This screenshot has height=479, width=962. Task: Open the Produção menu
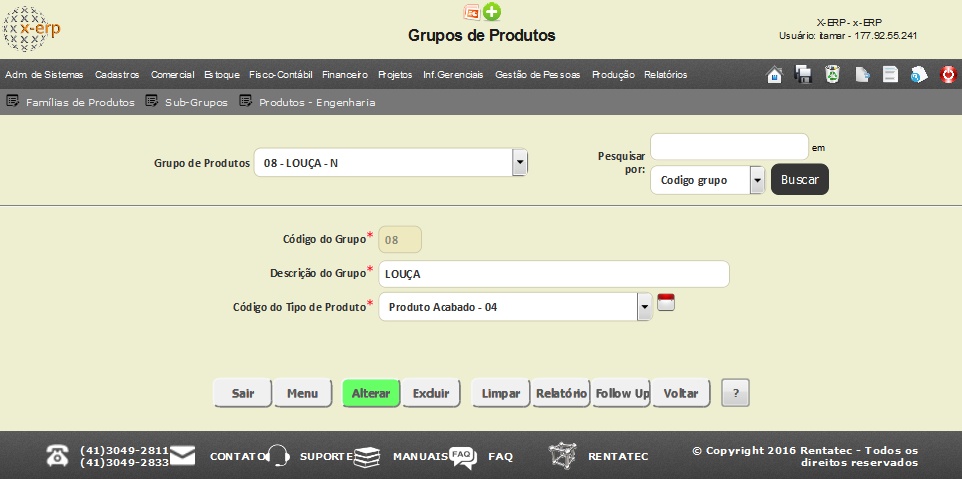click(614, 75)
